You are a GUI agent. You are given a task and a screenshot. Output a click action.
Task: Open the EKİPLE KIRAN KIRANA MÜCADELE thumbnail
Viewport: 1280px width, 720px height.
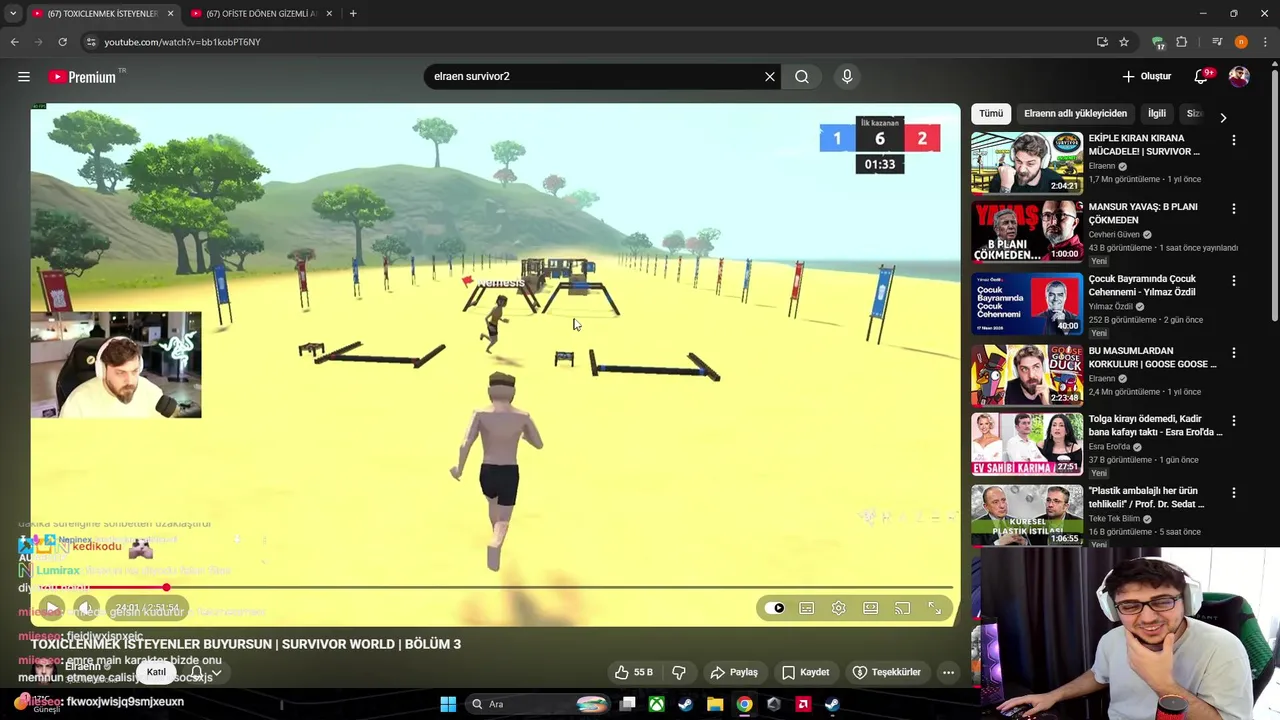pyautogui.click(x=1027, y=163)
